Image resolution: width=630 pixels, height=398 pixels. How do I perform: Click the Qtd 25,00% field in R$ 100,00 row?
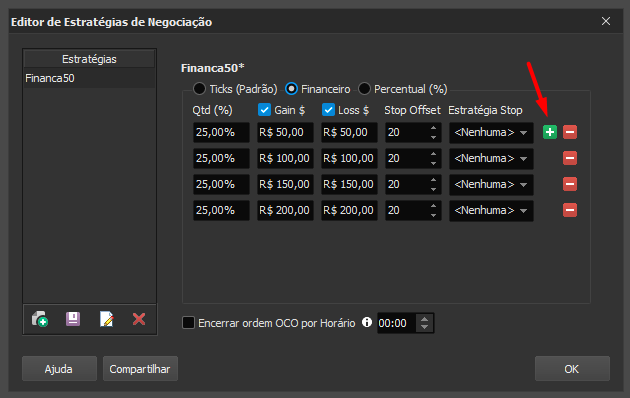coord(221,159)
